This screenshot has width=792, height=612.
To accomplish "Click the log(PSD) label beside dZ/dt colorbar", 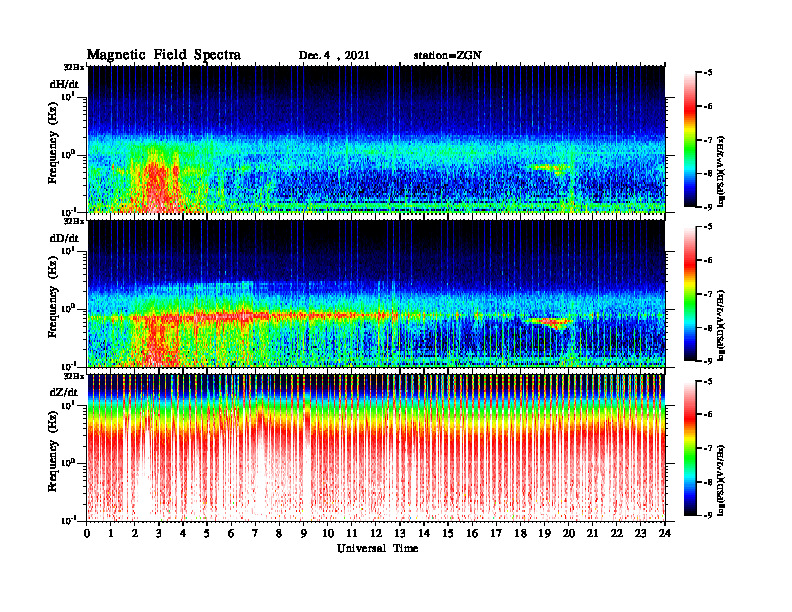I will point(721,480).
